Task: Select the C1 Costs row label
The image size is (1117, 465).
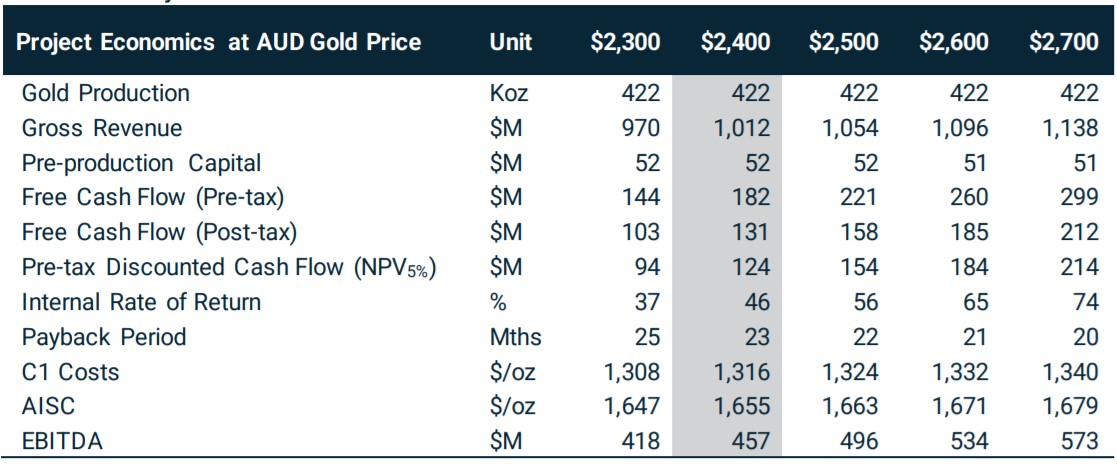Action: (x=71, y=372)
